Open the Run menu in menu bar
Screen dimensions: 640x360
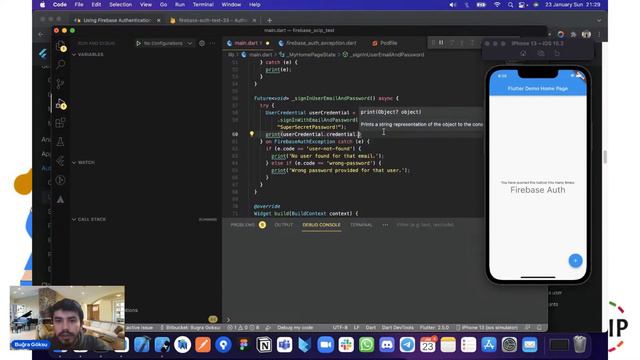[180, 4]
